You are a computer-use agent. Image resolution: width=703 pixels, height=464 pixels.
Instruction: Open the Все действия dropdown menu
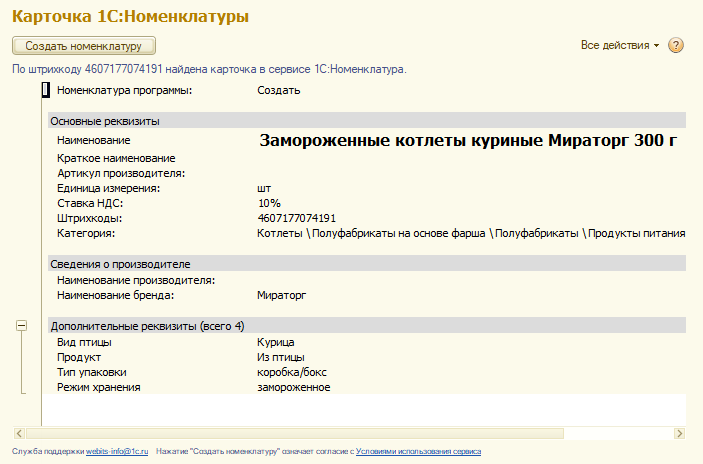click(620, 45)
